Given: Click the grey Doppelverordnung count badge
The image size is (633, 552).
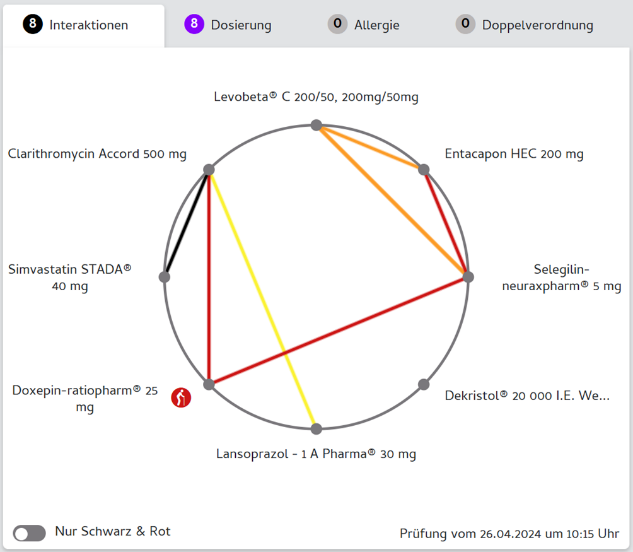Looking at the screenshot, I should (x=465, y=24).
